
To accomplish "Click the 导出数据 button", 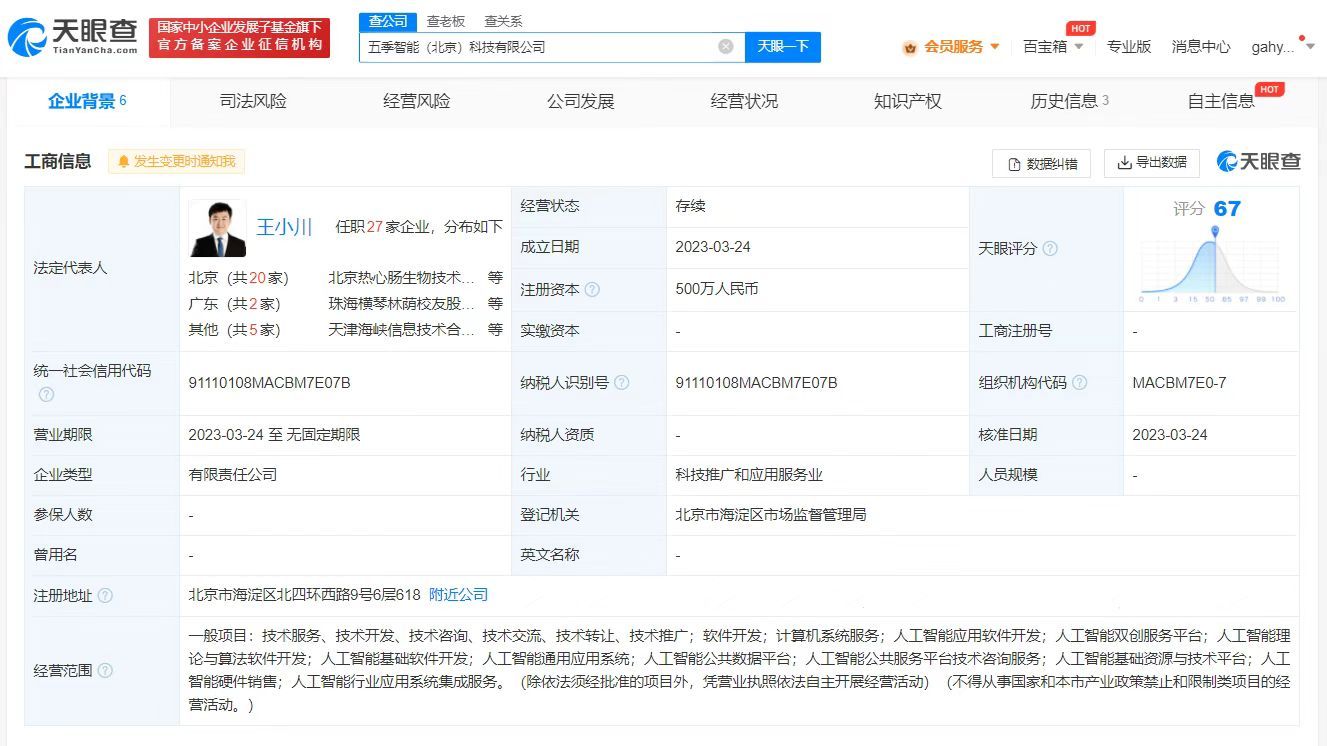I will pyautogui.click(x=1151, y=162).
